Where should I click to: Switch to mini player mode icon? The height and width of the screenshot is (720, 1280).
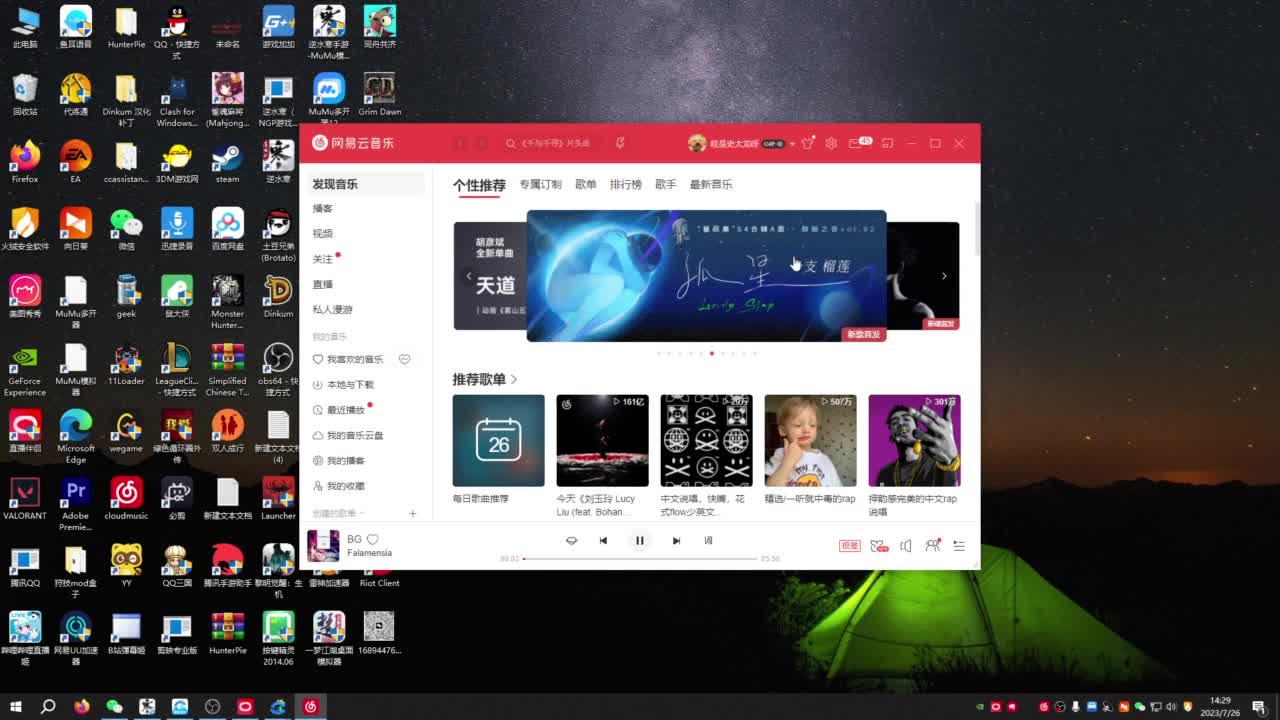(x=887, y=143)
